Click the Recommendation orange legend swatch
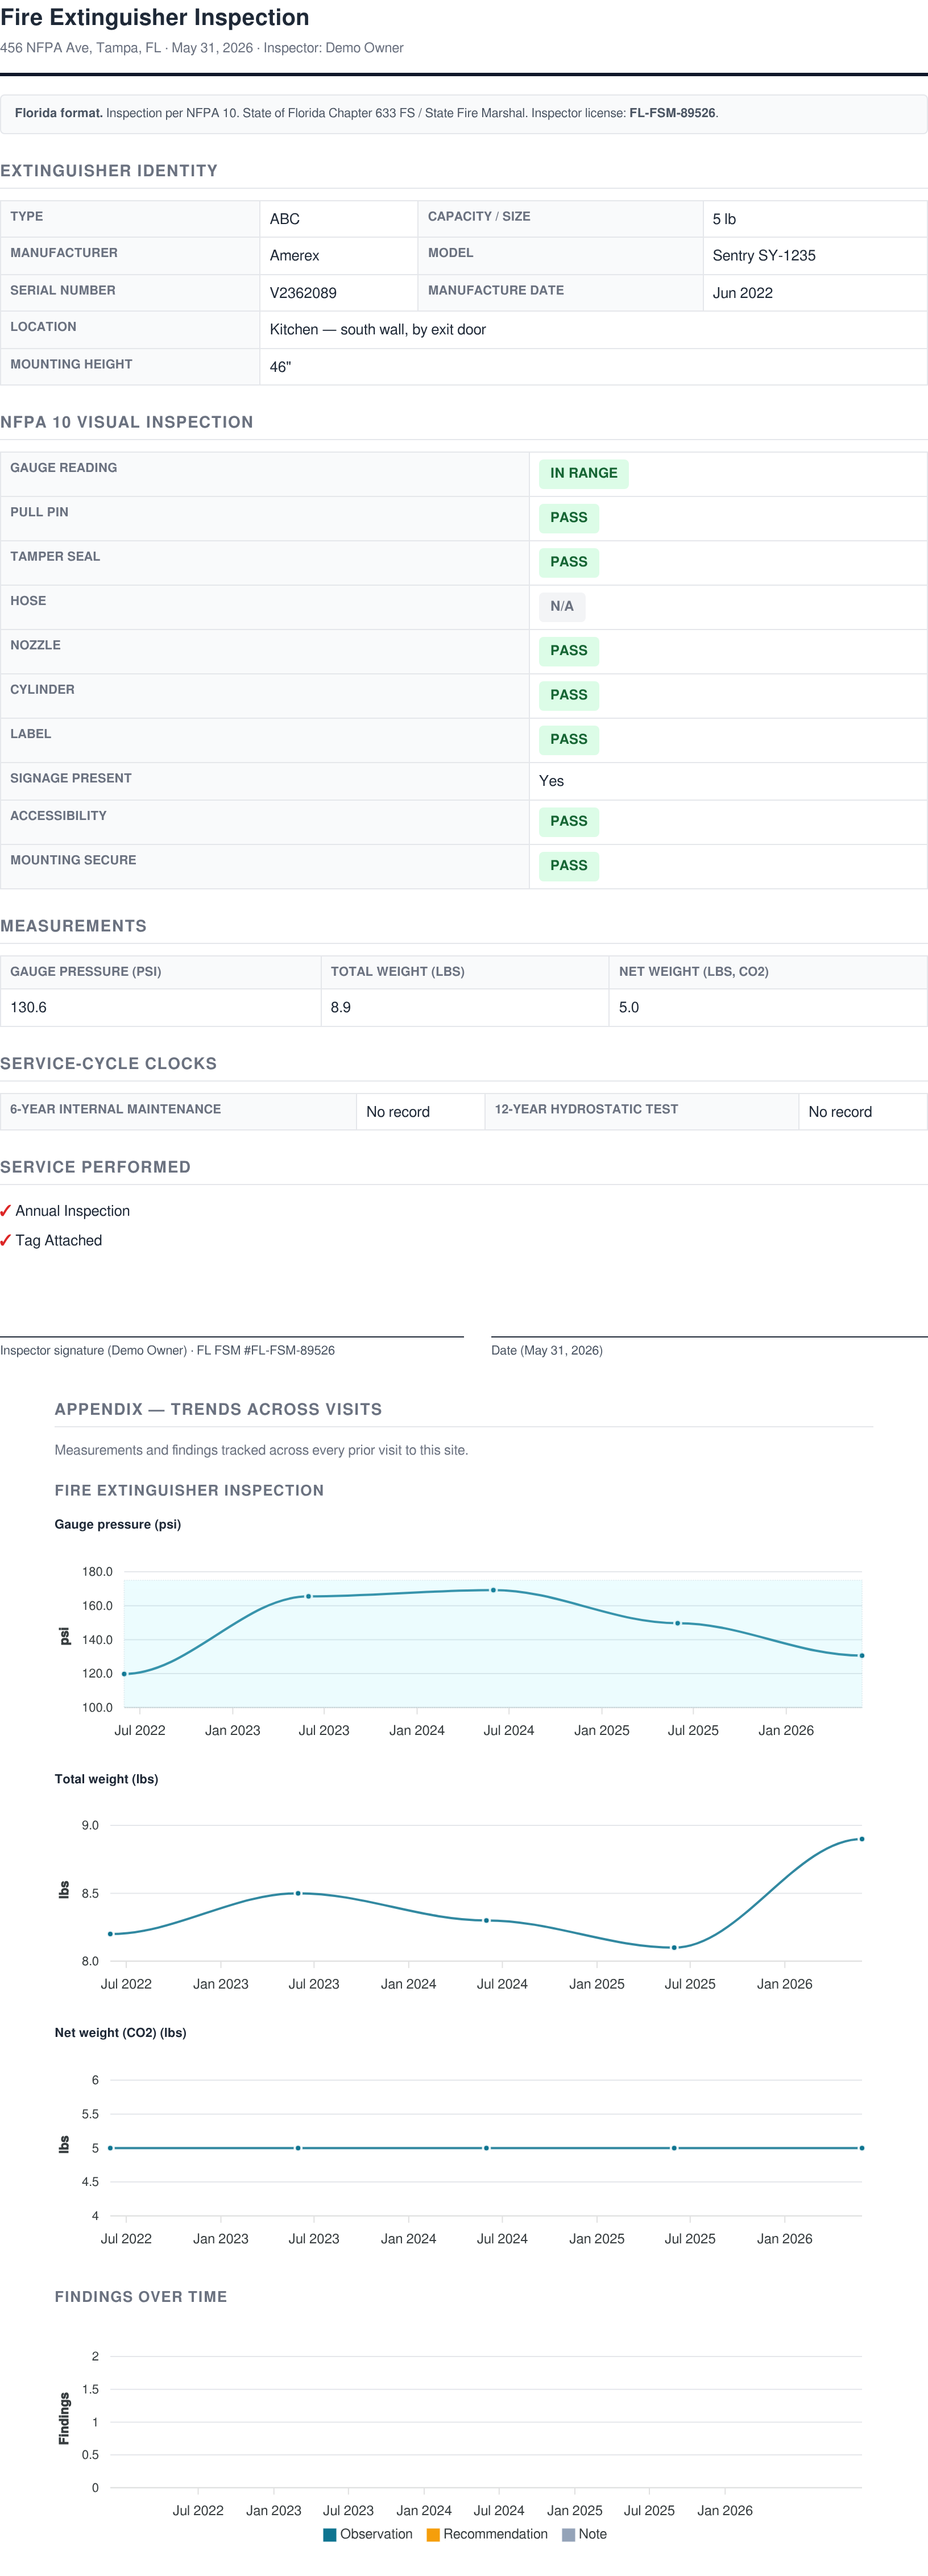Image resolution: width=928 pixels, height=2576 pixels. click(x=433, y=2534)
